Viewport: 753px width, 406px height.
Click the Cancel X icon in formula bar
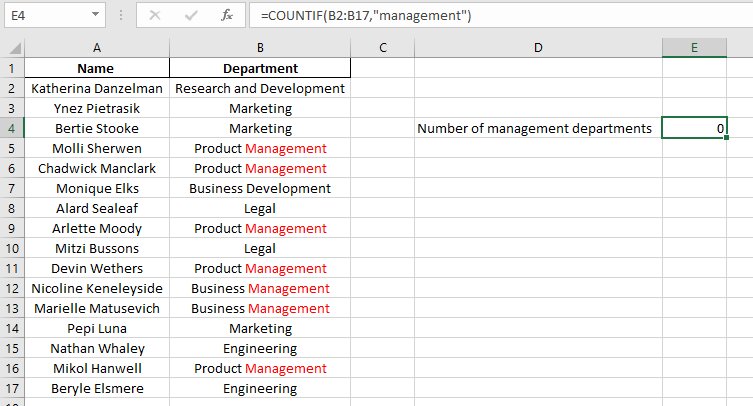tap(155, 15)
